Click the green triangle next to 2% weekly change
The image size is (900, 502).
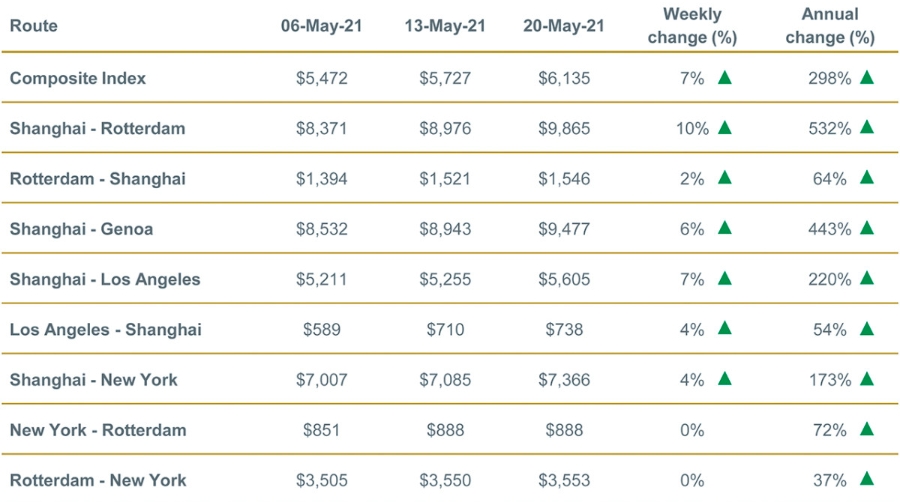click(725, 177)
